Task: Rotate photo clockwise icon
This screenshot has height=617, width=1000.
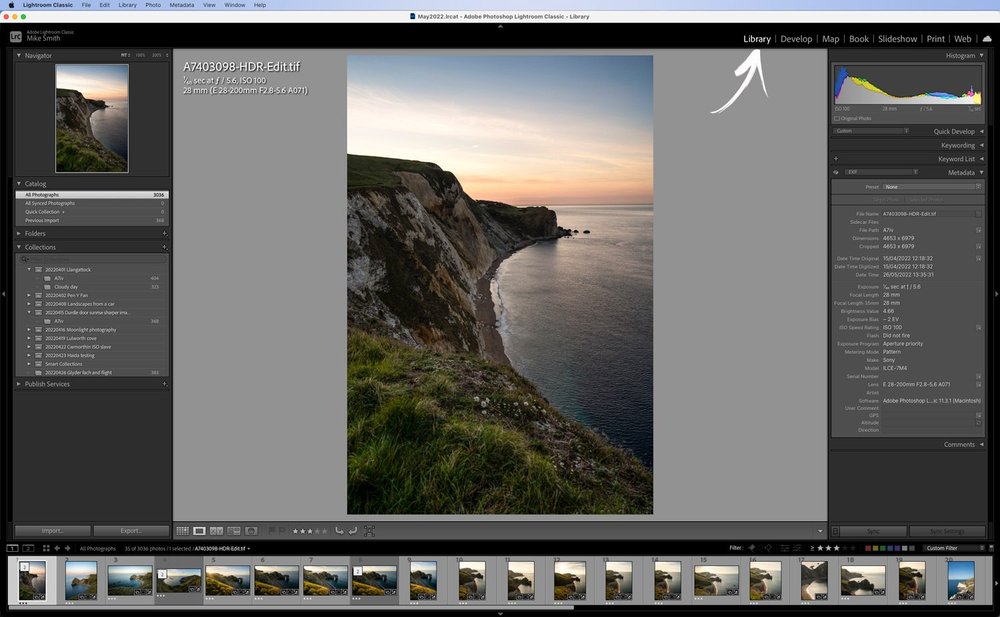Action: point(353,530)
